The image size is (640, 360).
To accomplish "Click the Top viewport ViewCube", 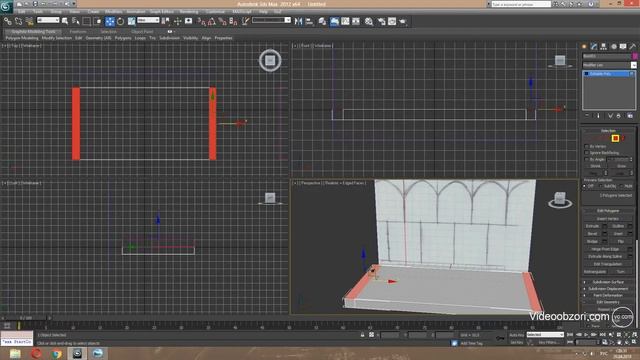I will click(270, 60).
